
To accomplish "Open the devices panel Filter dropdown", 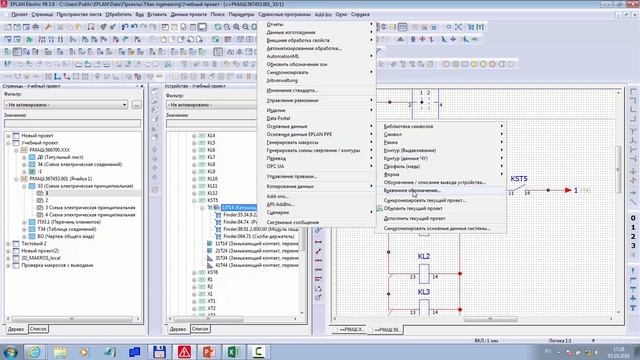I will (211, 105).
